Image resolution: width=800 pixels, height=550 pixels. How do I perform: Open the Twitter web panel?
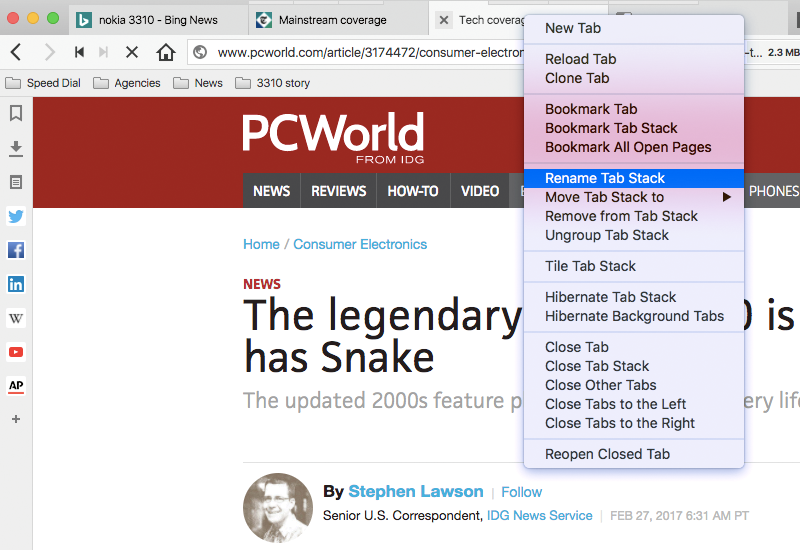16,216
